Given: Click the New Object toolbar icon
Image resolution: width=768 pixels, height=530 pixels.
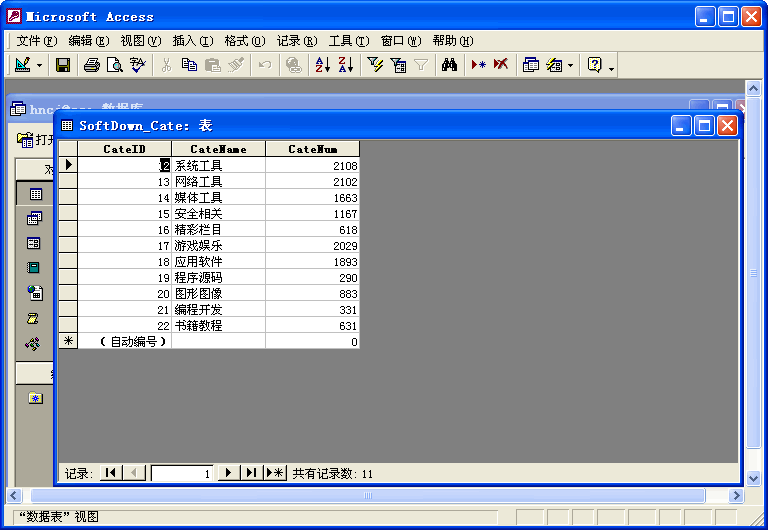Looking at the screenshot, I should [554, 65].
